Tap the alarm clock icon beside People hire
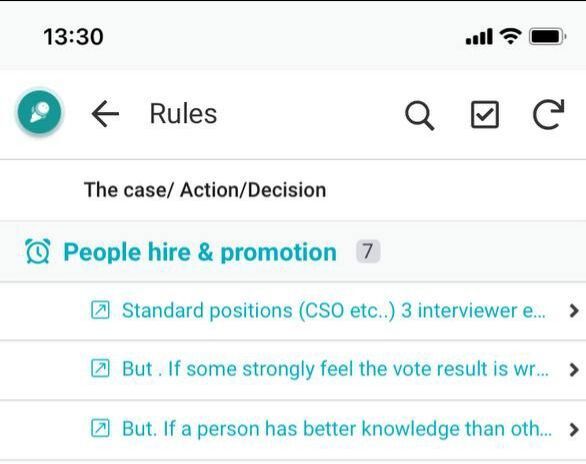Screen dimensions: 586x464 (37, 251)
